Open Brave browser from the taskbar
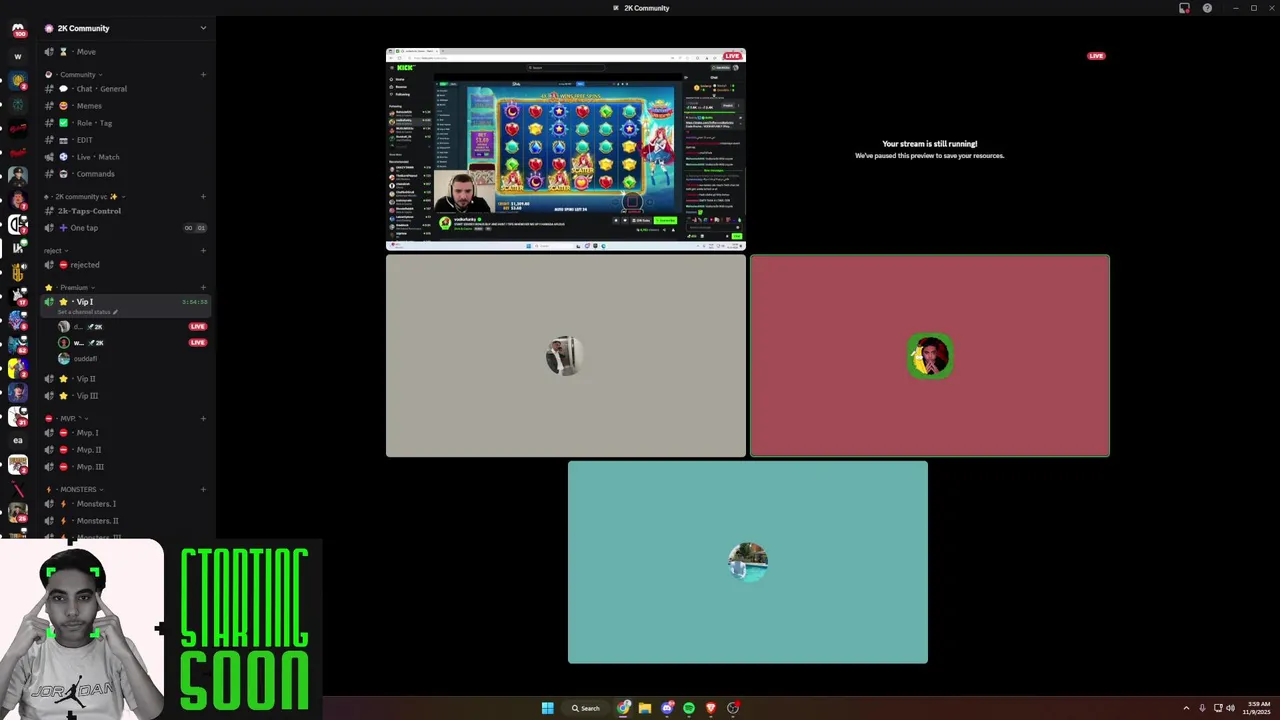This screenshot has height=720, width=1280. tap(711, 708)
